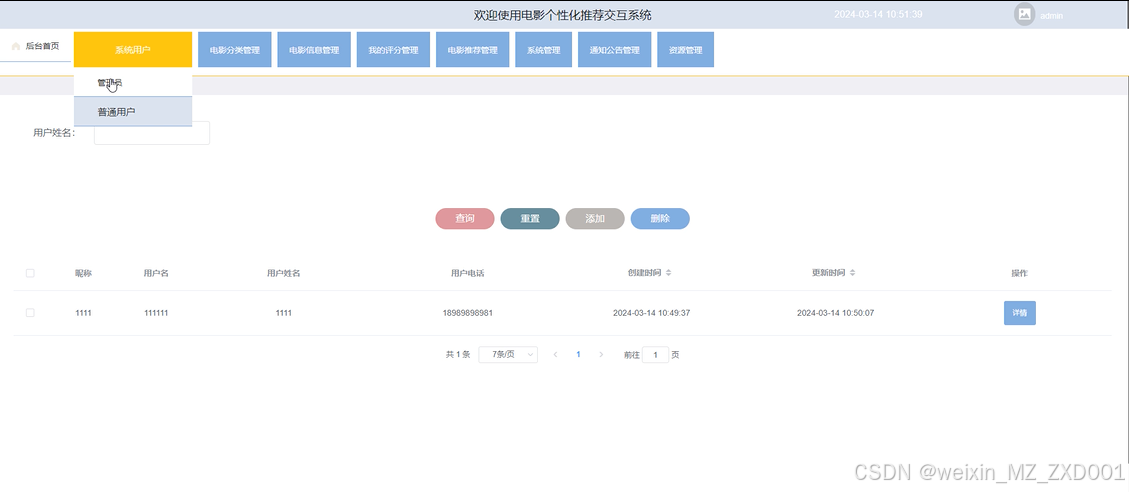This screenshot has height=492, width=1129.
Task: Click the 昵称 column header
Action: point(84,273)
